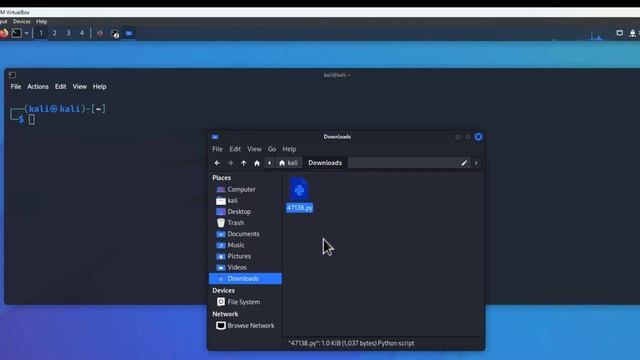640x360 pixels.
Task: Switch to workspace 3
Action: pos(68,33)
